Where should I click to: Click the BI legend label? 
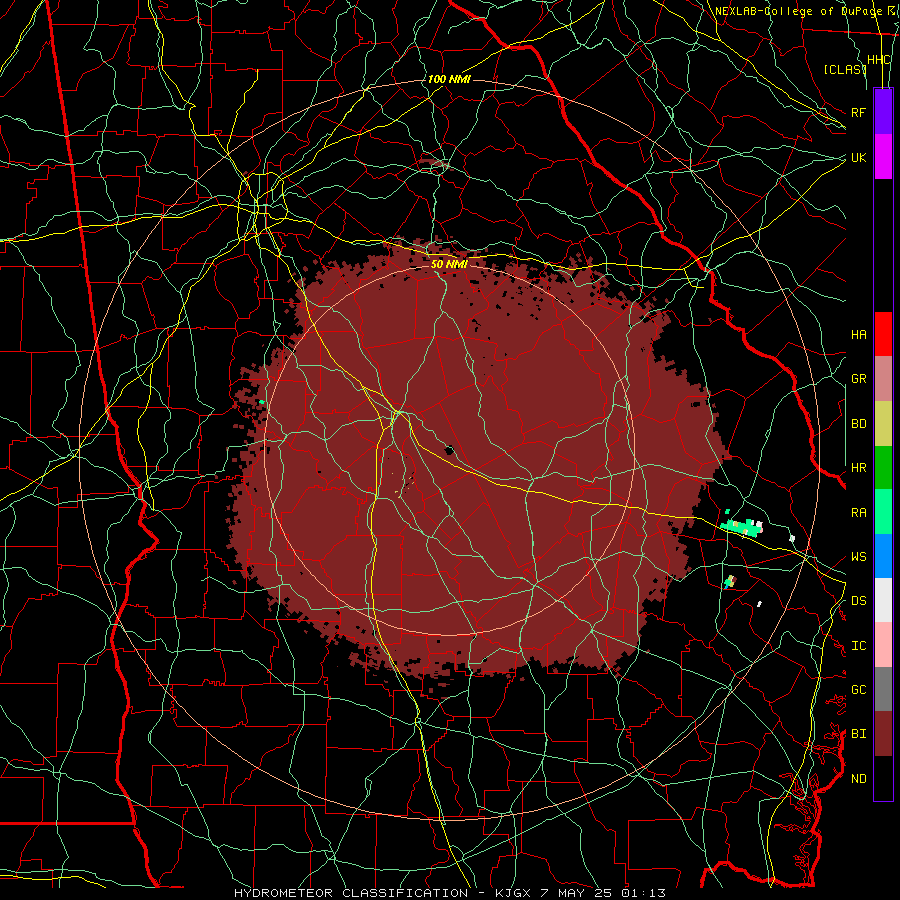858,734
